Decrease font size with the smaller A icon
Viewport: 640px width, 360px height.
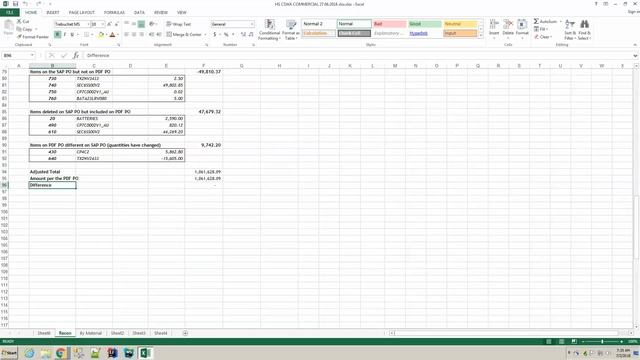116,24
